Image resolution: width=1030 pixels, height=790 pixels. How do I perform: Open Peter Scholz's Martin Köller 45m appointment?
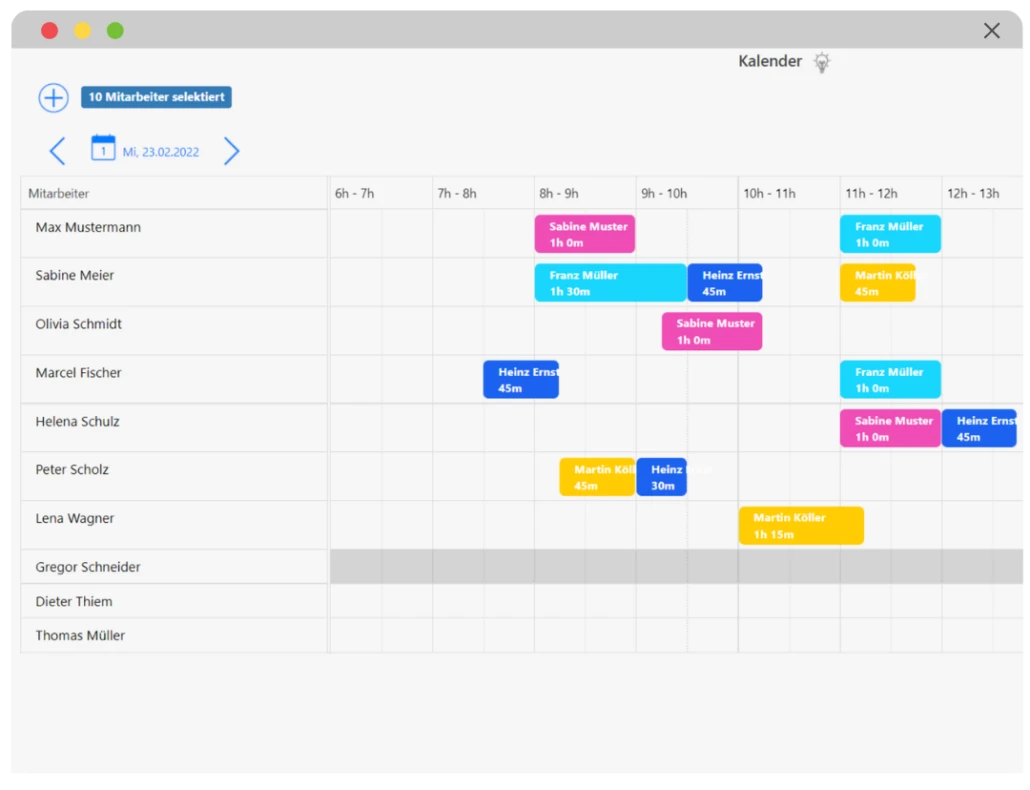(x=597, y=477)
